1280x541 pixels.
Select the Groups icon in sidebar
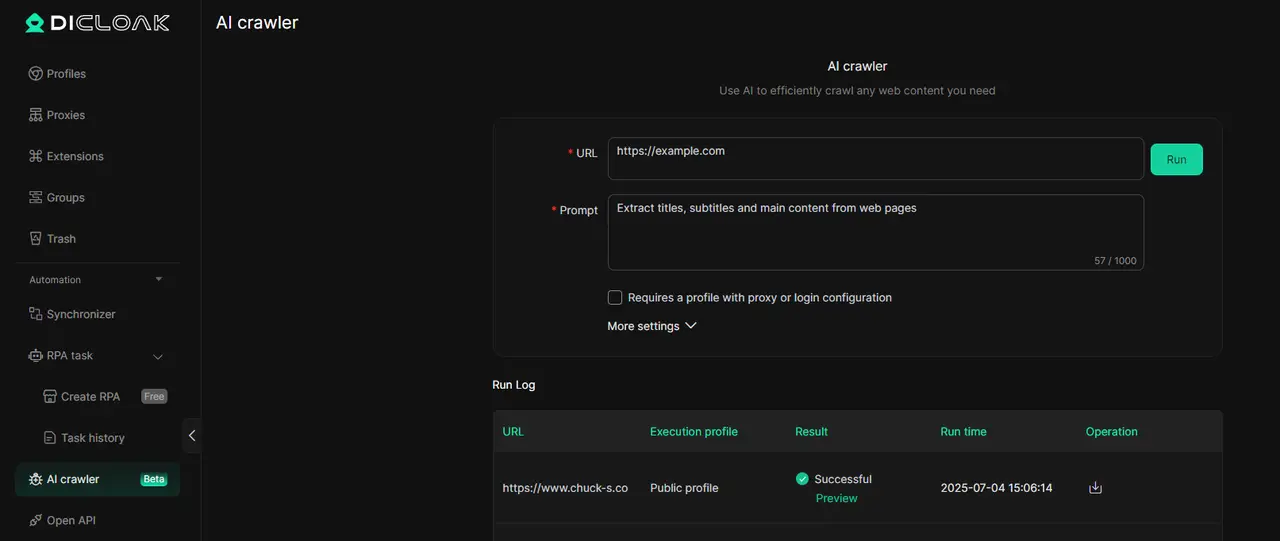point(36,198)
